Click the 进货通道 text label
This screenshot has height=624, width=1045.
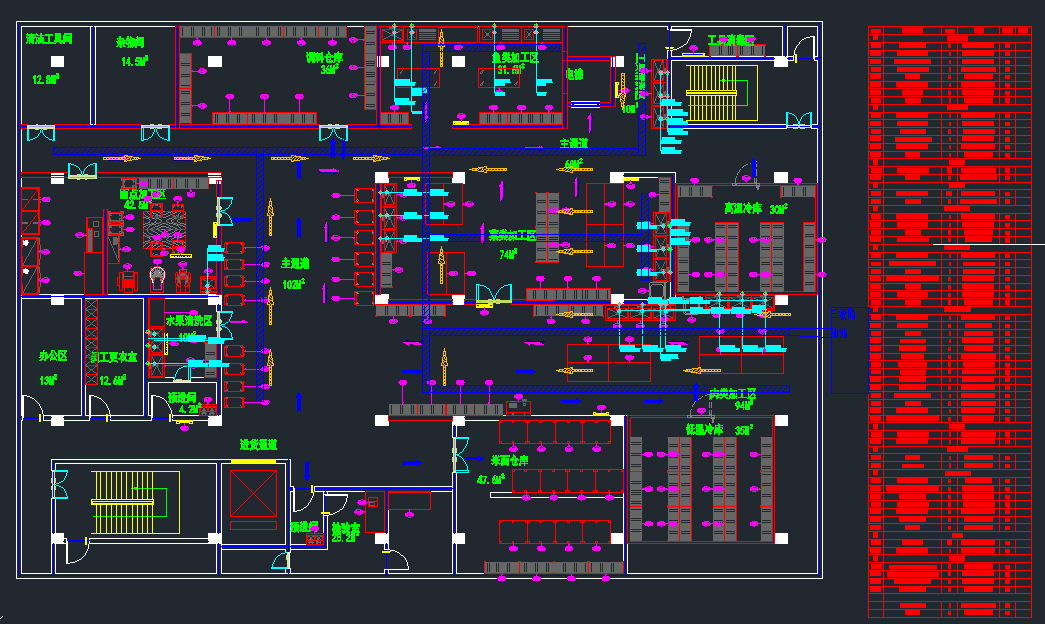pyautogui.click(x=257, y=444)
